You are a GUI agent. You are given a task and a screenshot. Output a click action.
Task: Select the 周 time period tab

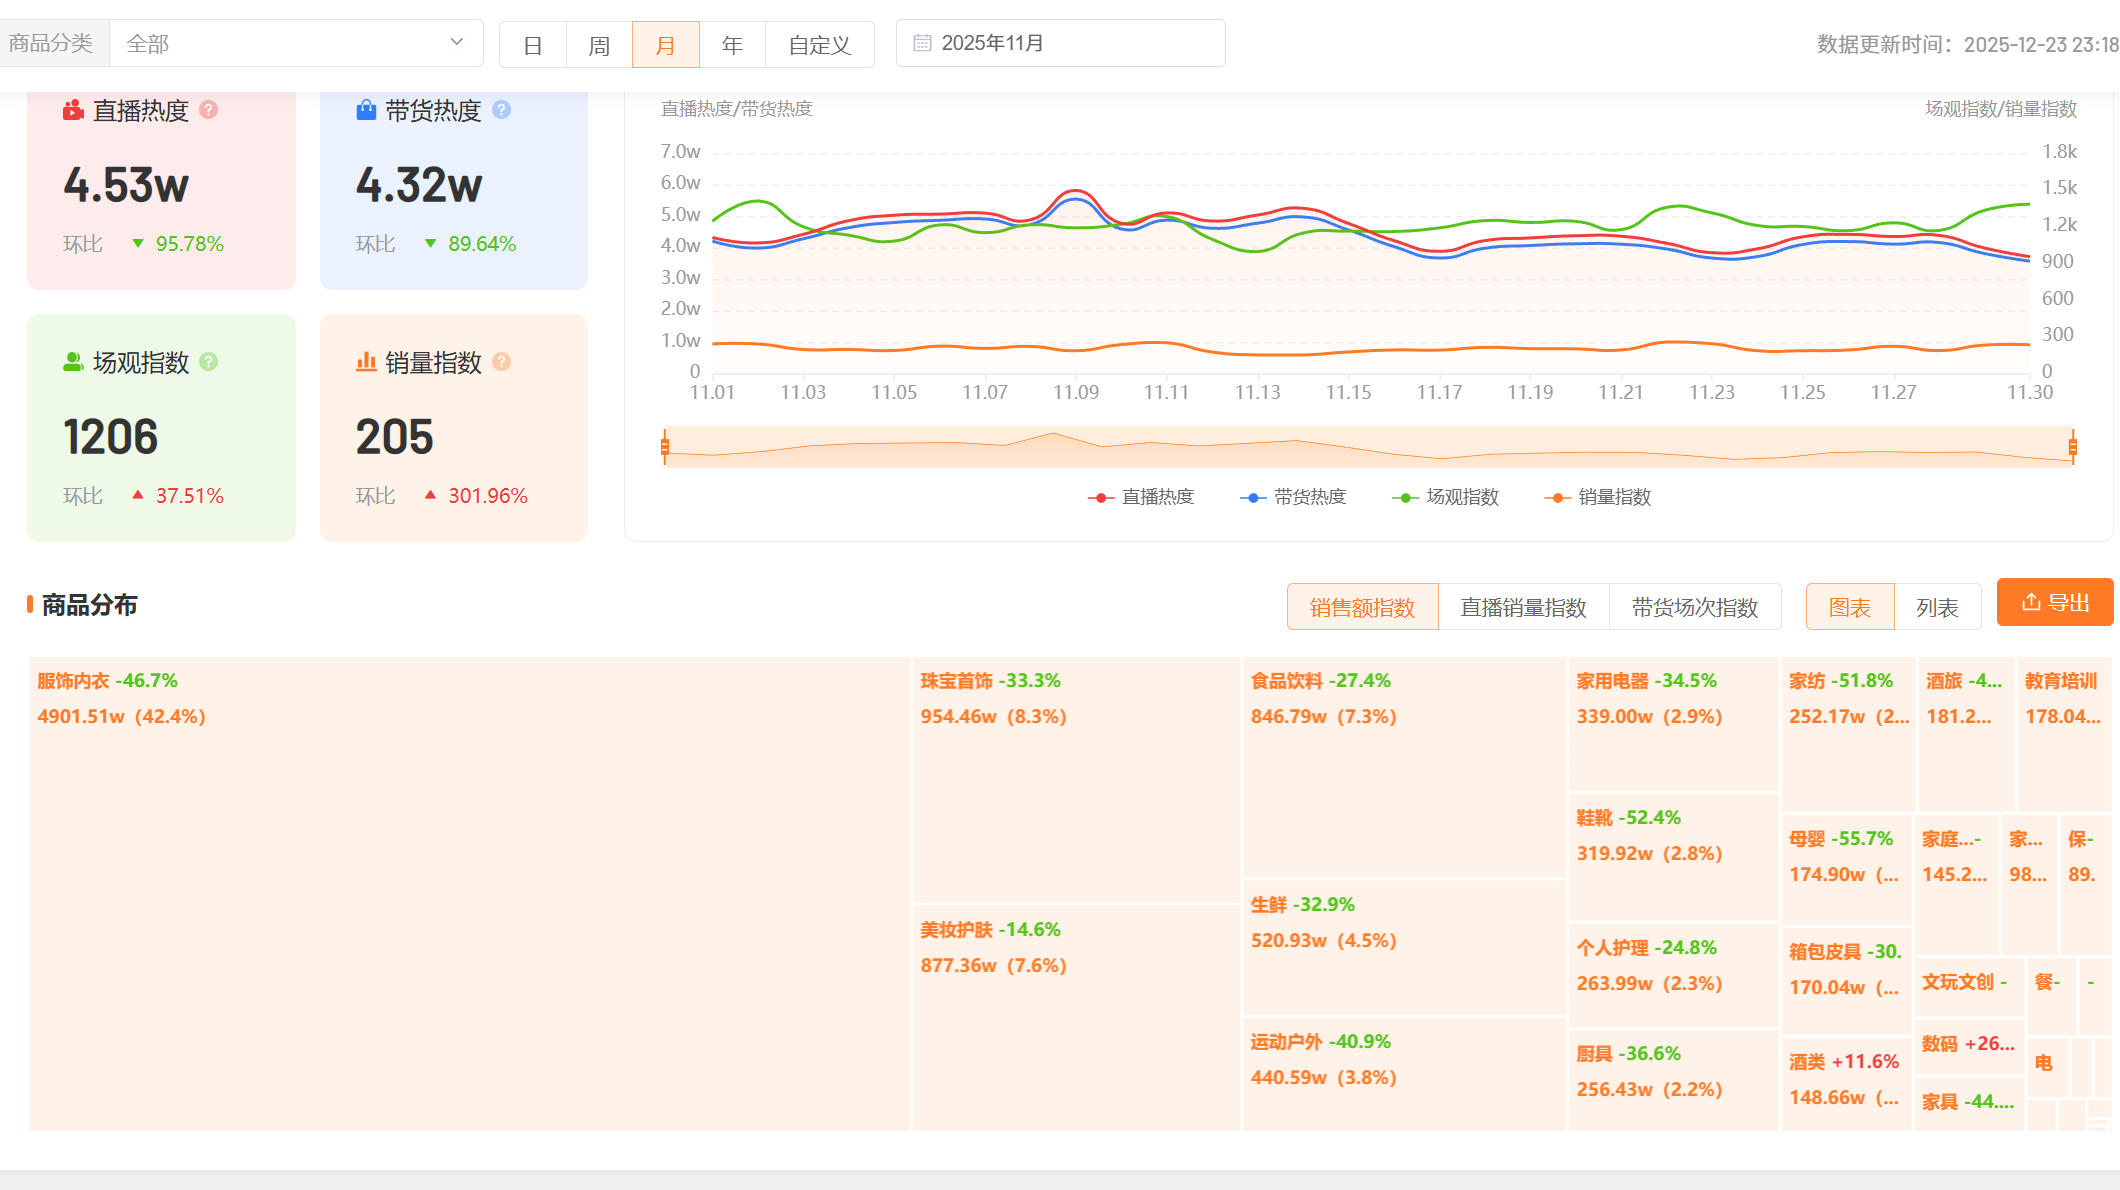coord(599,45)
